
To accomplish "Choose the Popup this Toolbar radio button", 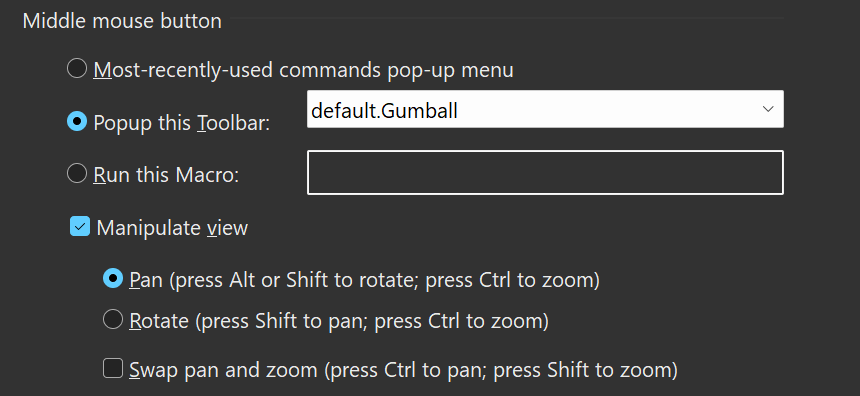I will (77, 122).
